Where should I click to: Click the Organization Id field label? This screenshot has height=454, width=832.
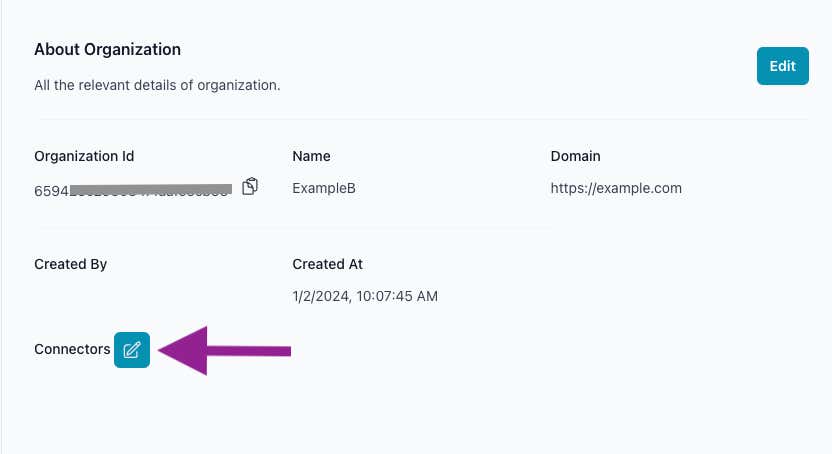[84, 156]
